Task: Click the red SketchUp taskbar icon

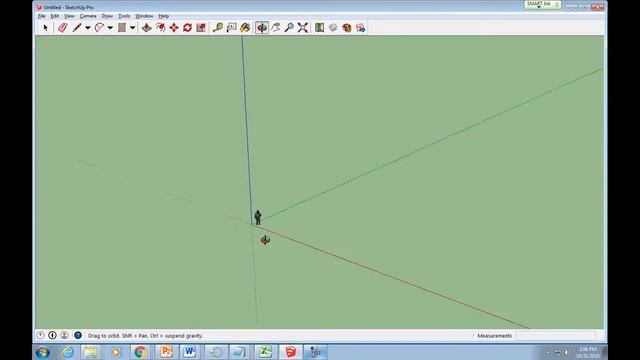Action: coord(290,352)
